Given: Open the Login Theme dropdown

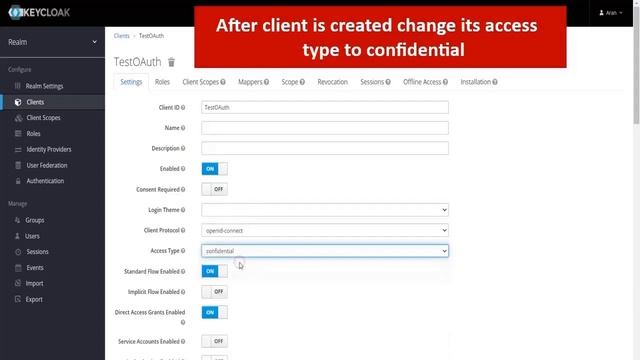Looking at the screenshot, I should click(325, 210).
